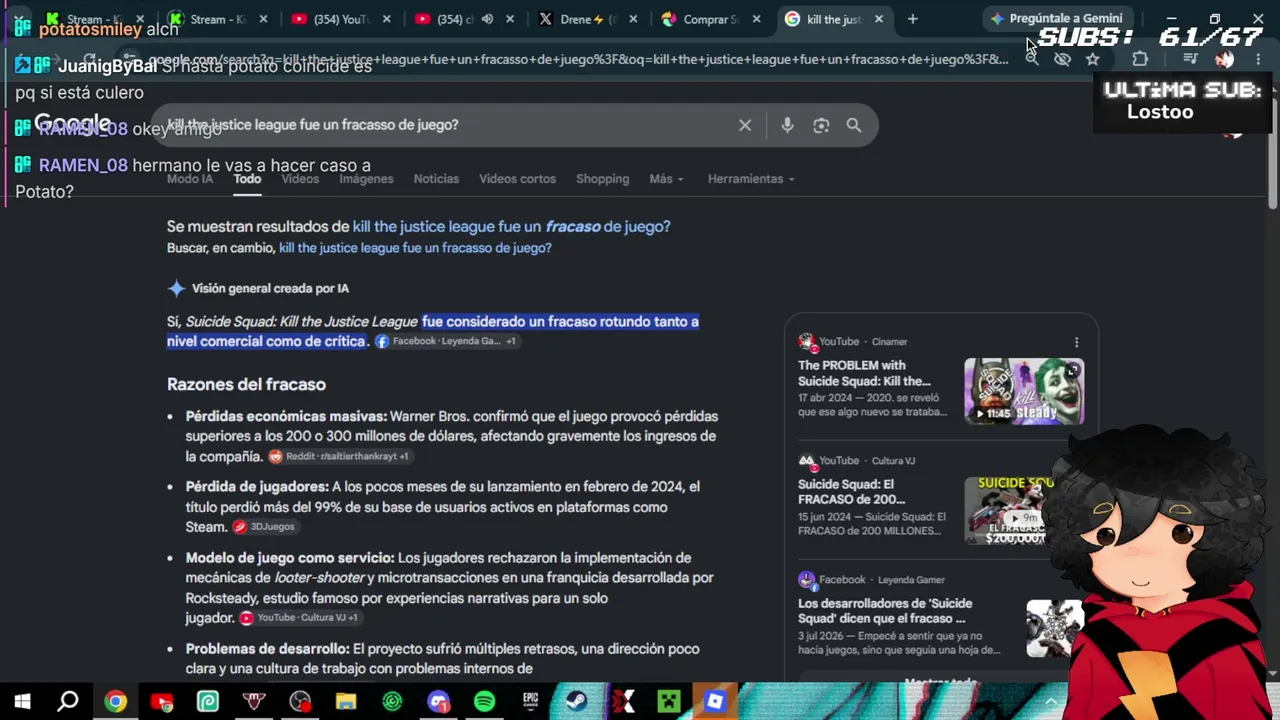This screenshot has width=1280, height=720.
Task: Open Epic Games Launcher from the taskbar
Action: 530,702
